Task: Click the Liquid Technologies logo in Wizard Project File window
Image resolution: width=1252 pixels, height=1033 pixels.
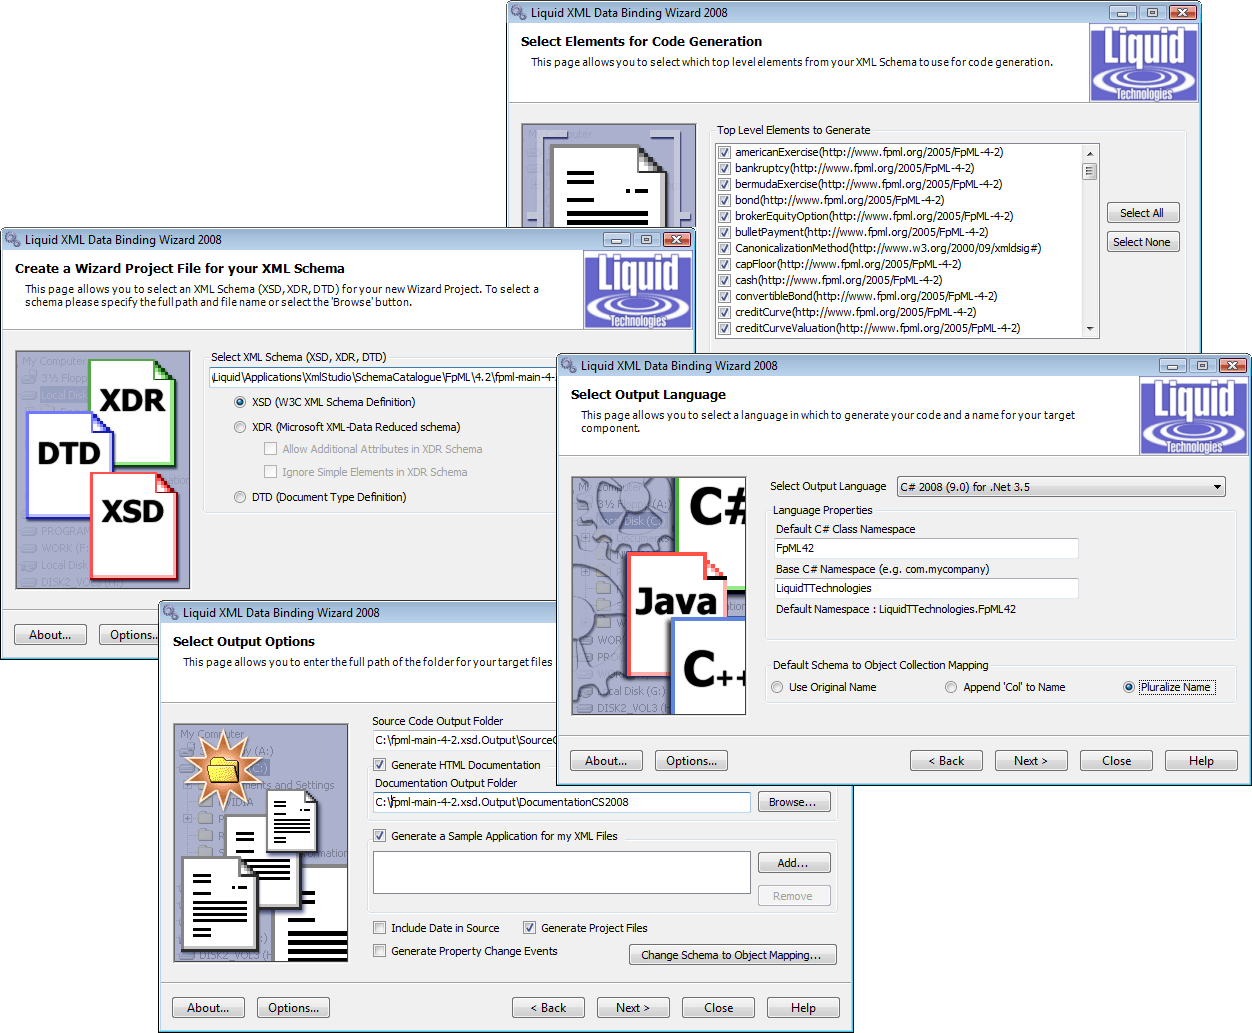Action: coord(638,289)
